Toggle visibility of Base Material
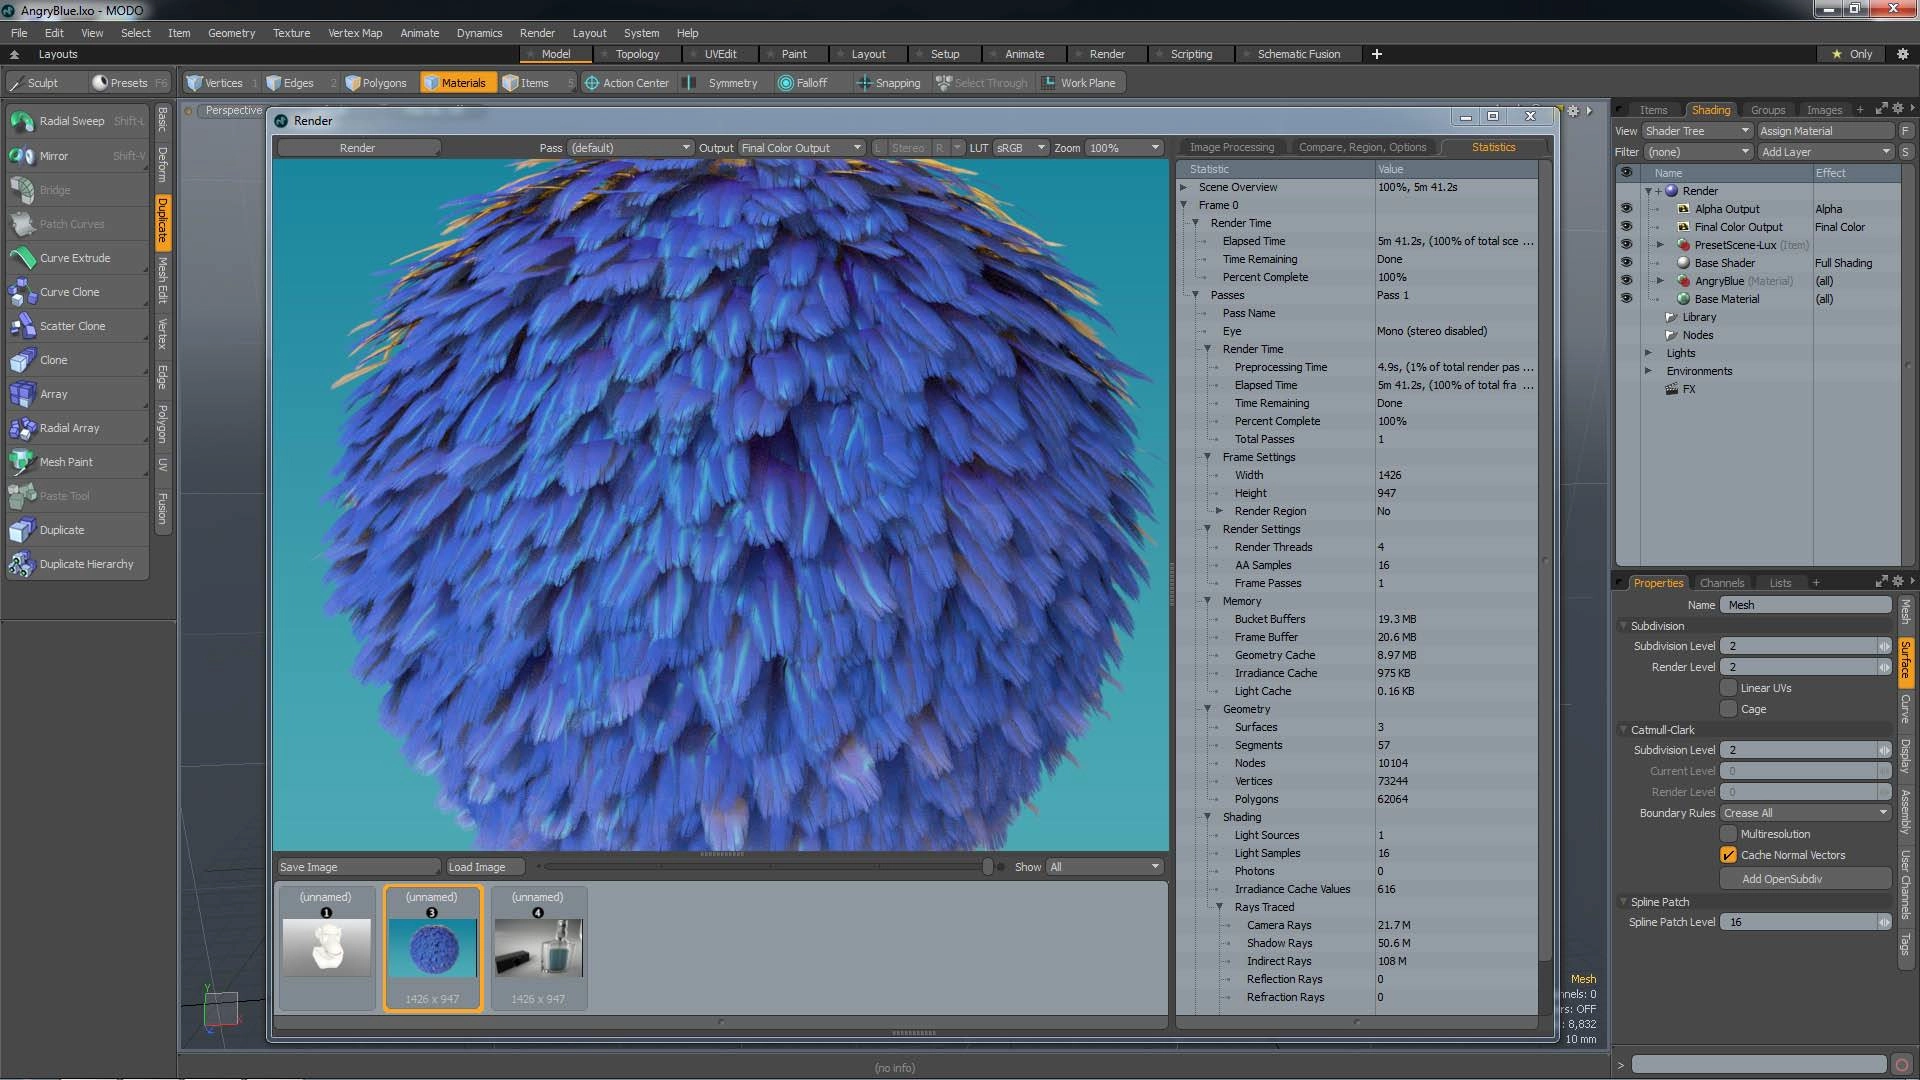Screen dimensions: 1920x1080 (x=1626, y=299)
